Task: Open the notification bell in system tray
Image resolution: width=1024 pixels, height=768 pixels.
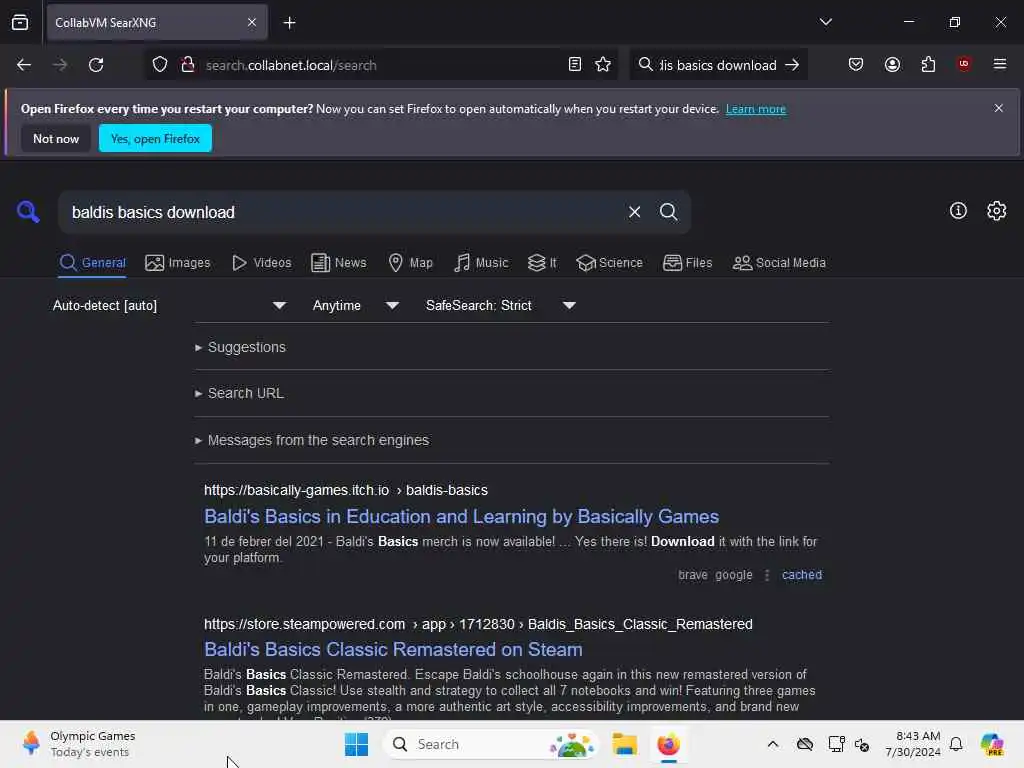Action: [x=956, y=744]
